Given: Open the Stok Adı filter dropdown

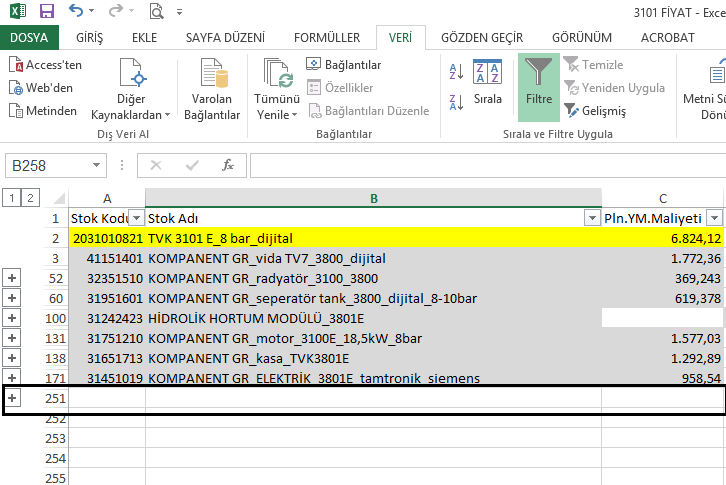Looking at the screenshot, I should 592,218.
